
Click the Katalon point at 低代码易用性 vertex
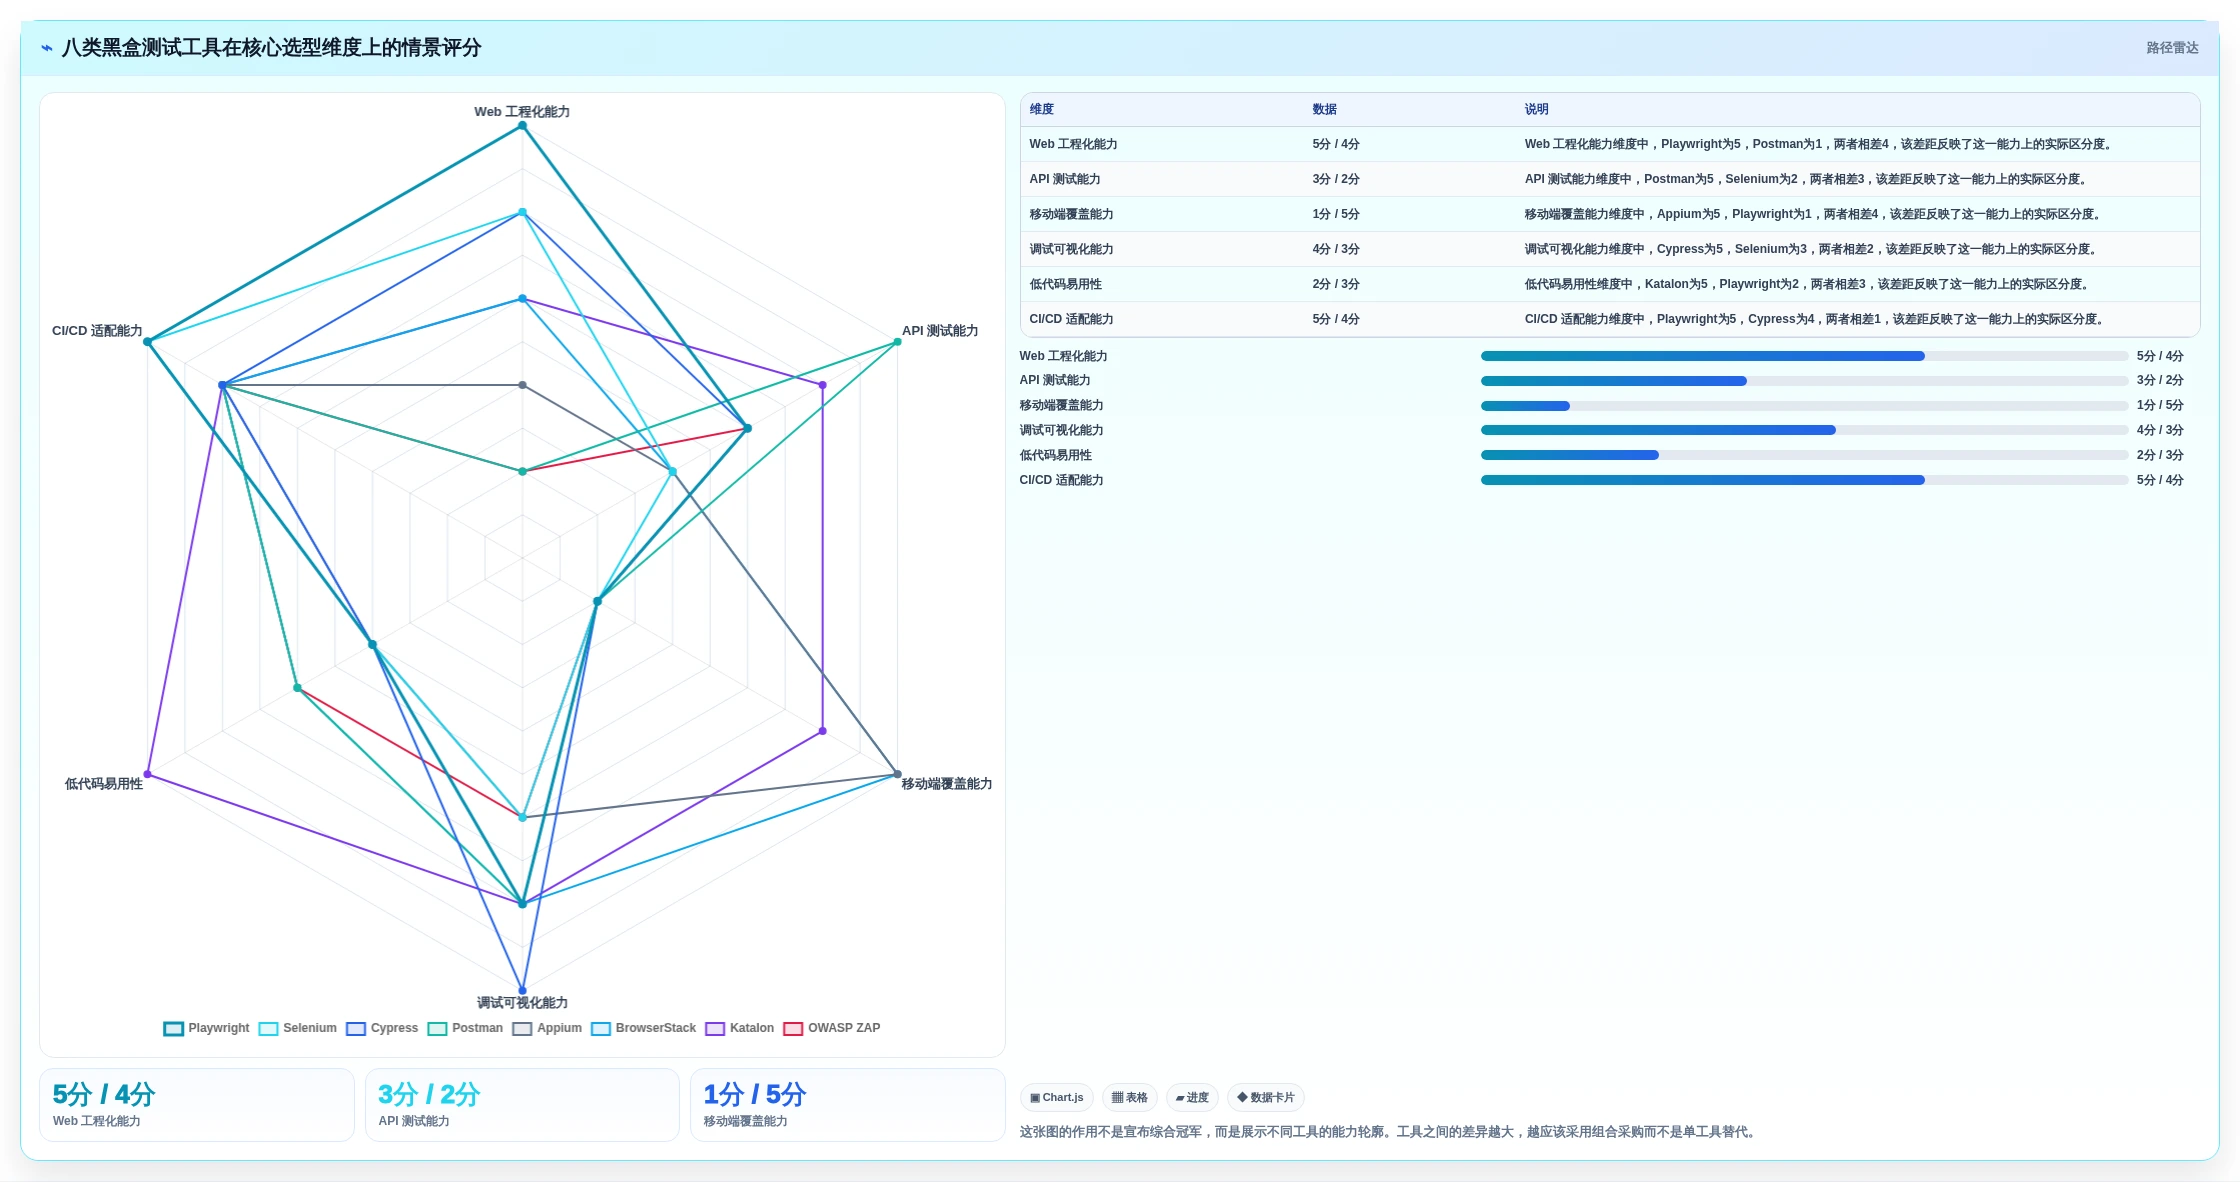147,774
